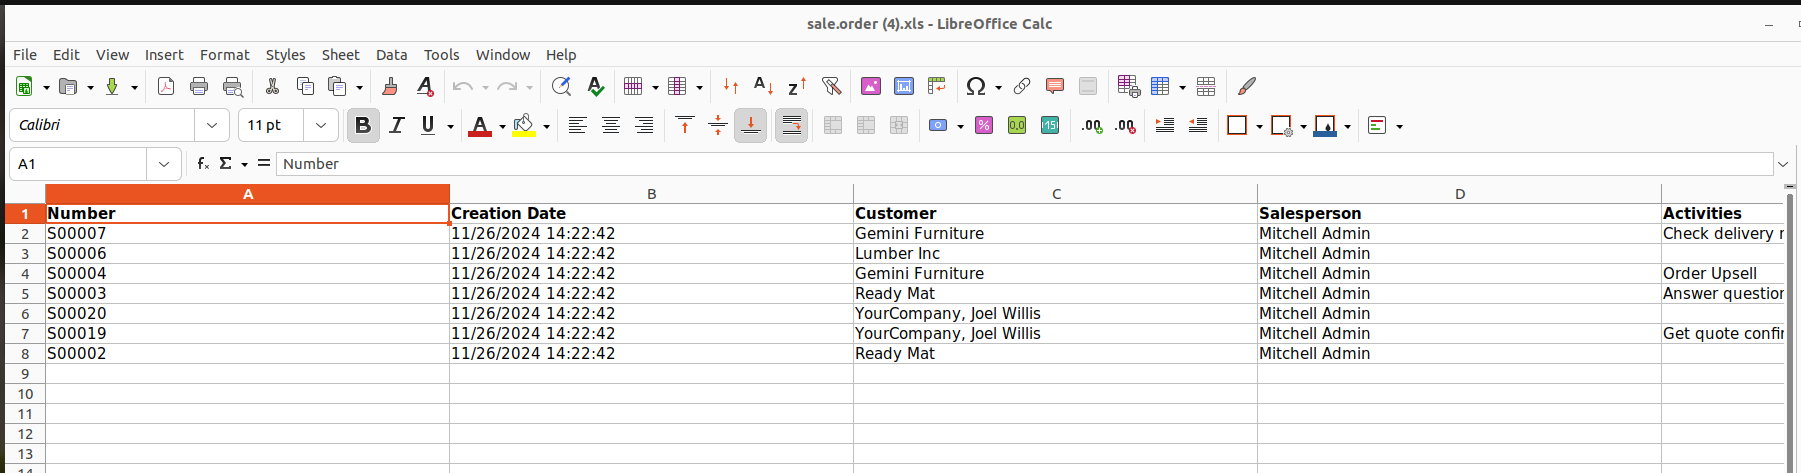Image resolution: width=1801 pixels, height=473 pixels.
Task: Insert Comment speech bubble icon
Action: click(x=1054, y=87)
